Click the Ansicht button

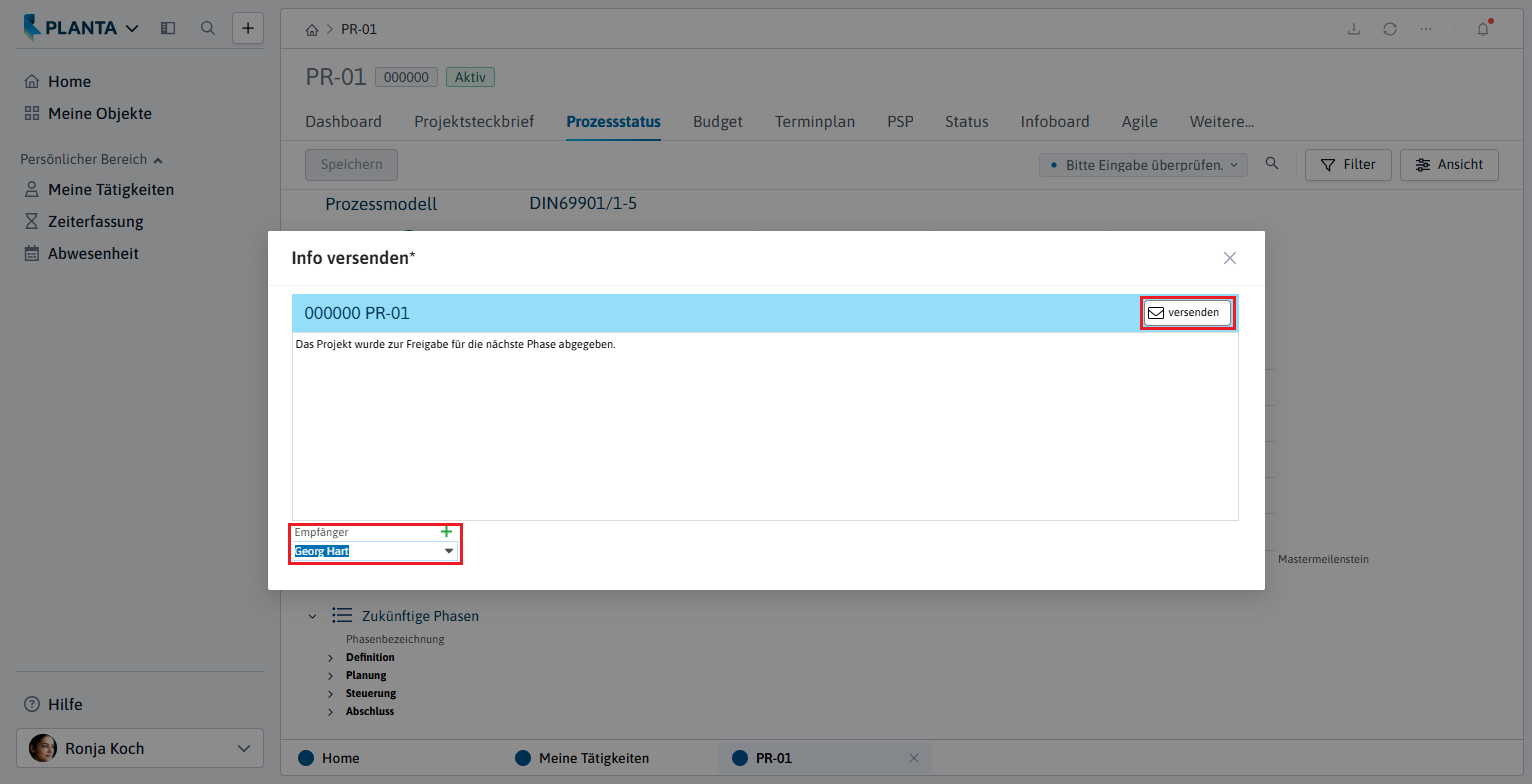click(x=1449, y=165)
